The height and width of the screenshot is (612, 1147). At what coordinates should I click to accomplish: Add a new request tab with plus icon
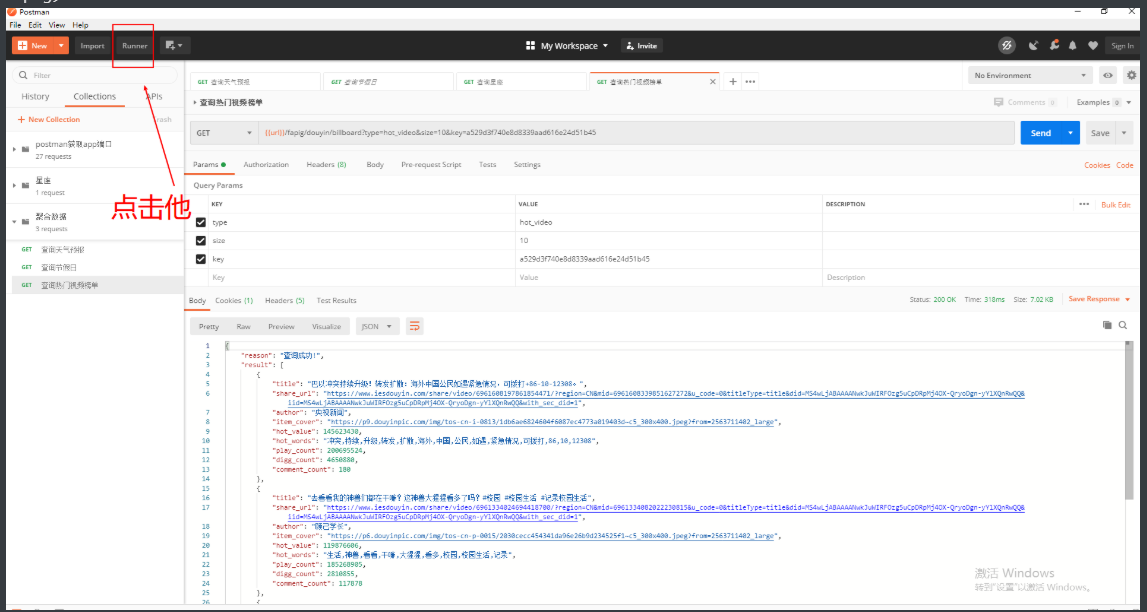point(733,82)
